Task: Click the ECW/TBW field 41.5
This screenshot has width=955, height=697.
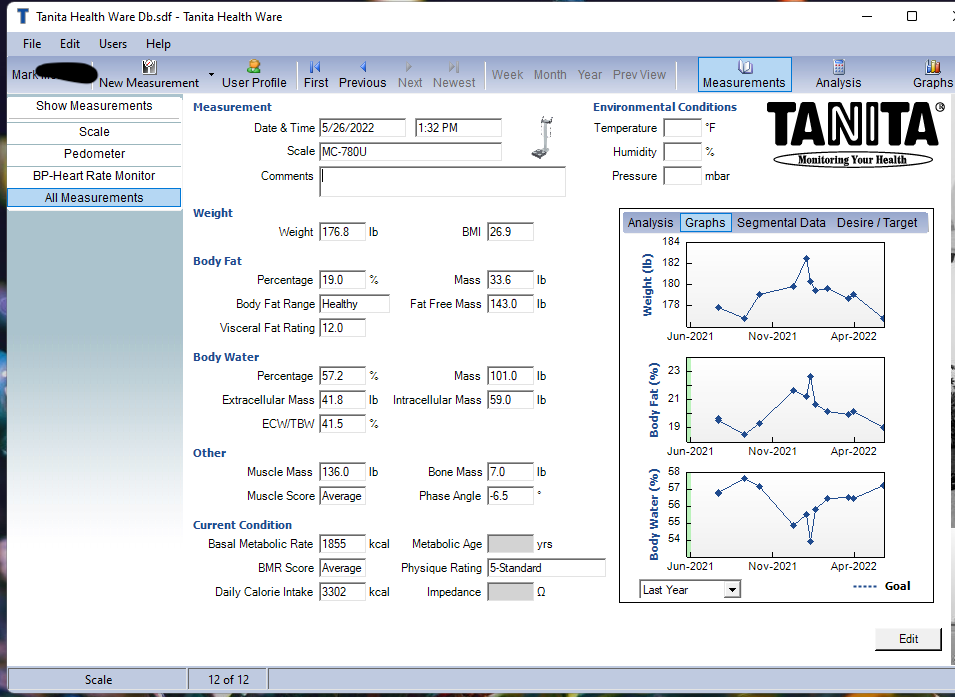Action: coord(342,424)
